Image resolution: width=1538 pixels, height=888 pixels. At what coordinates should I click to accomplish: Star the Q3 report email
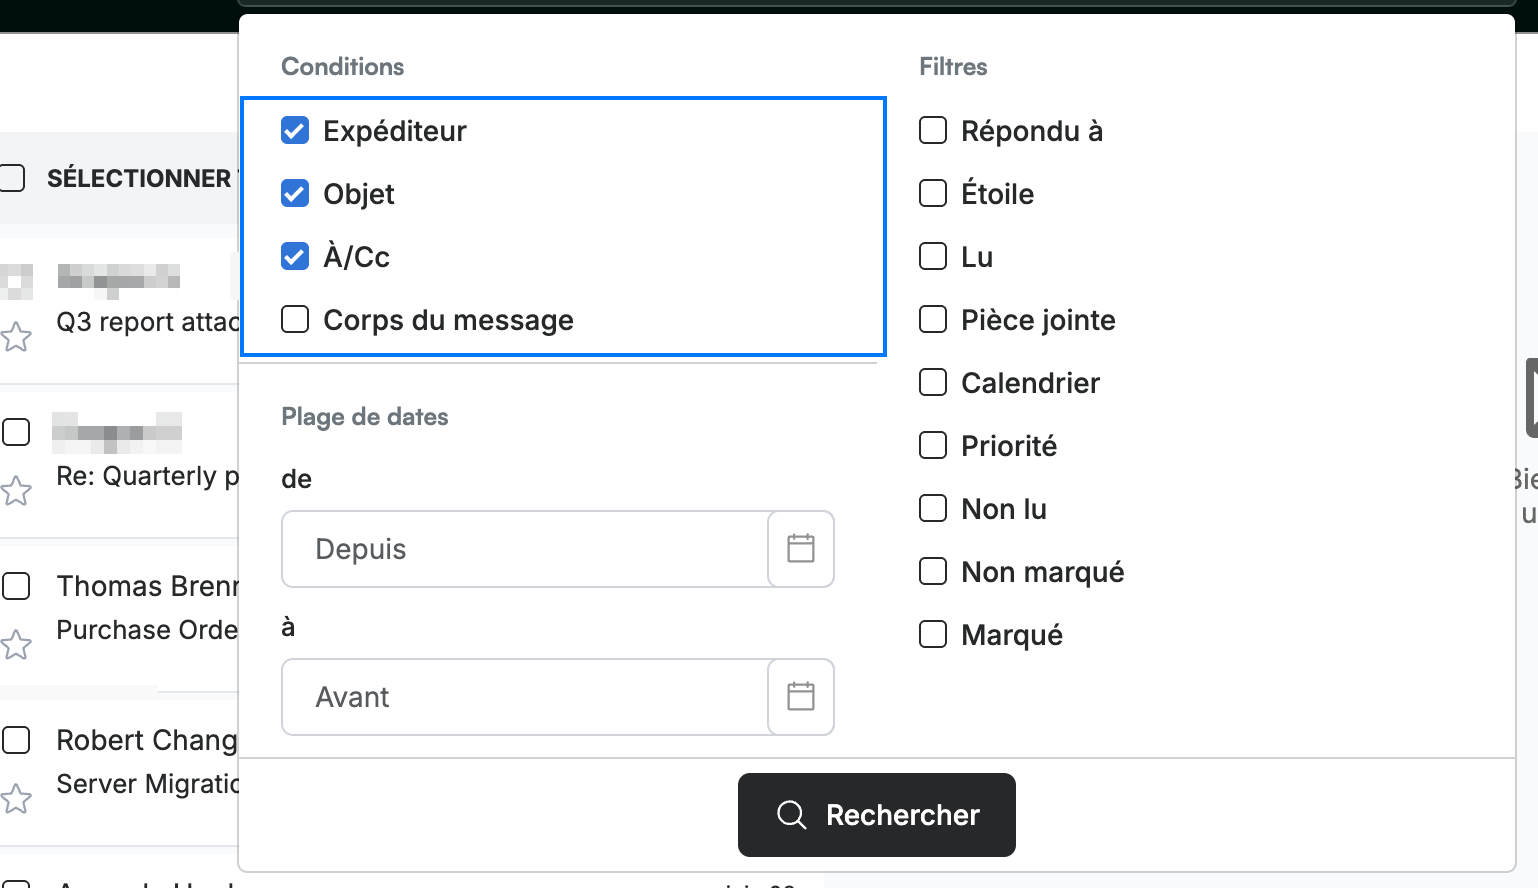coord(16,337)
